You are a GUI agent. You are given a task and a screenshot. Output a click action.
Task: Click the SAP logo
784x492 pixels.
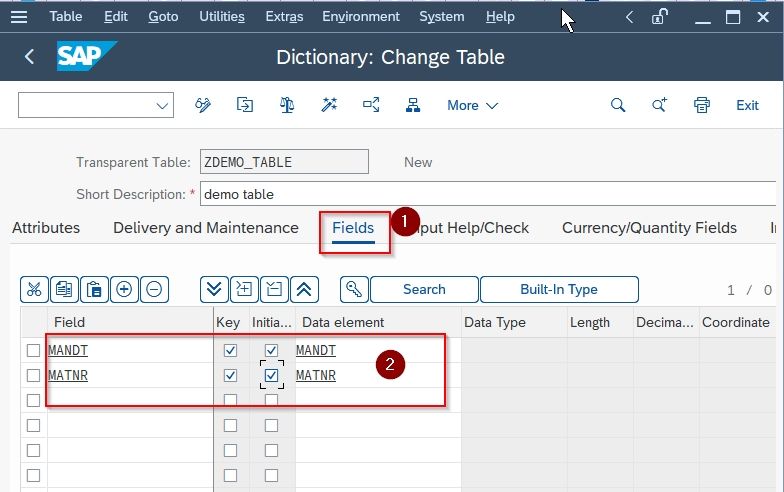point(86,56)
